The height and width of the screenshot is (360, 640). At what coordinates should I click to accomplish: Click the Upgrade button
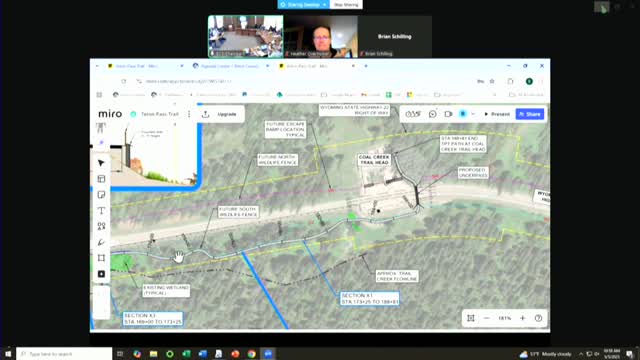[x=227, y=114]
